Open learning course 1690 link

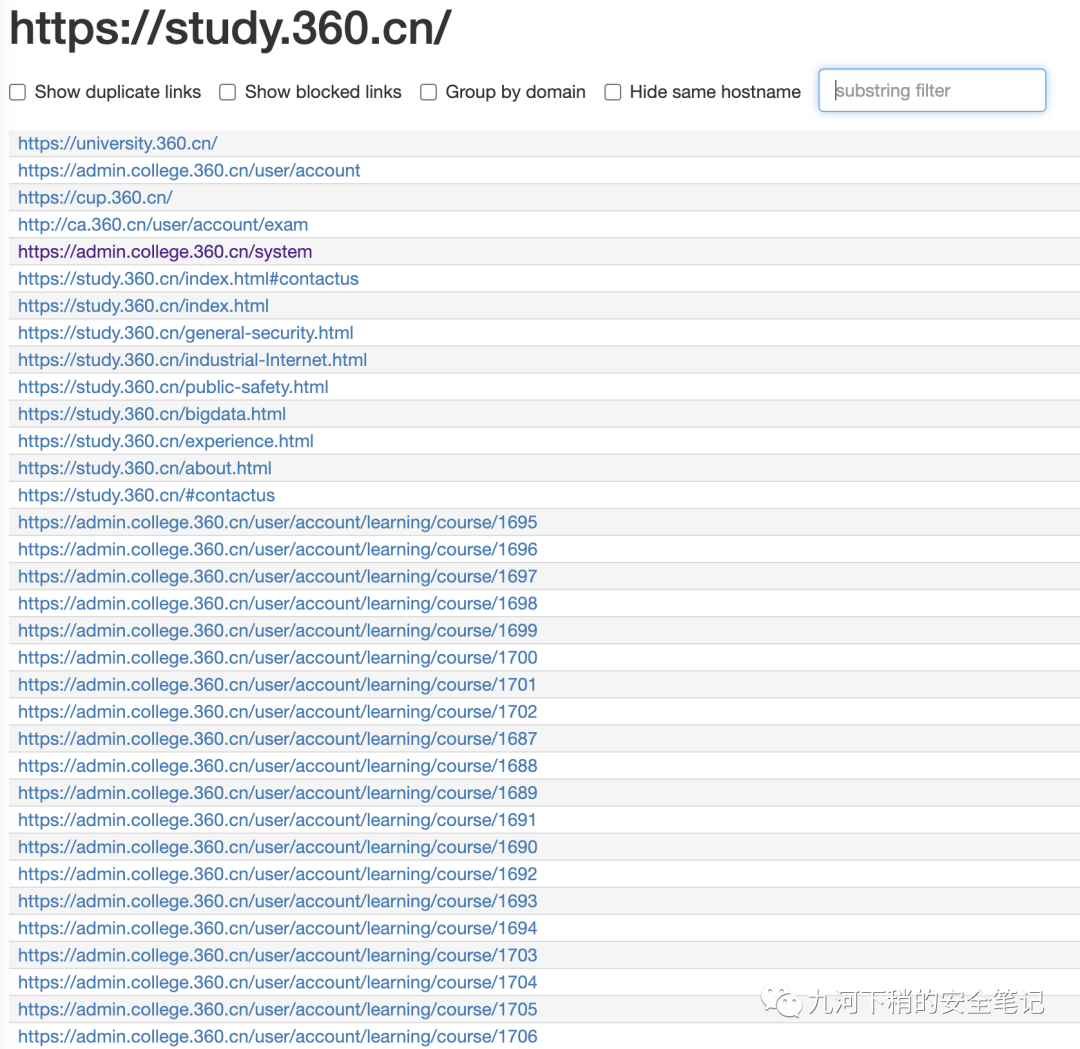click(x=278, y=847)
